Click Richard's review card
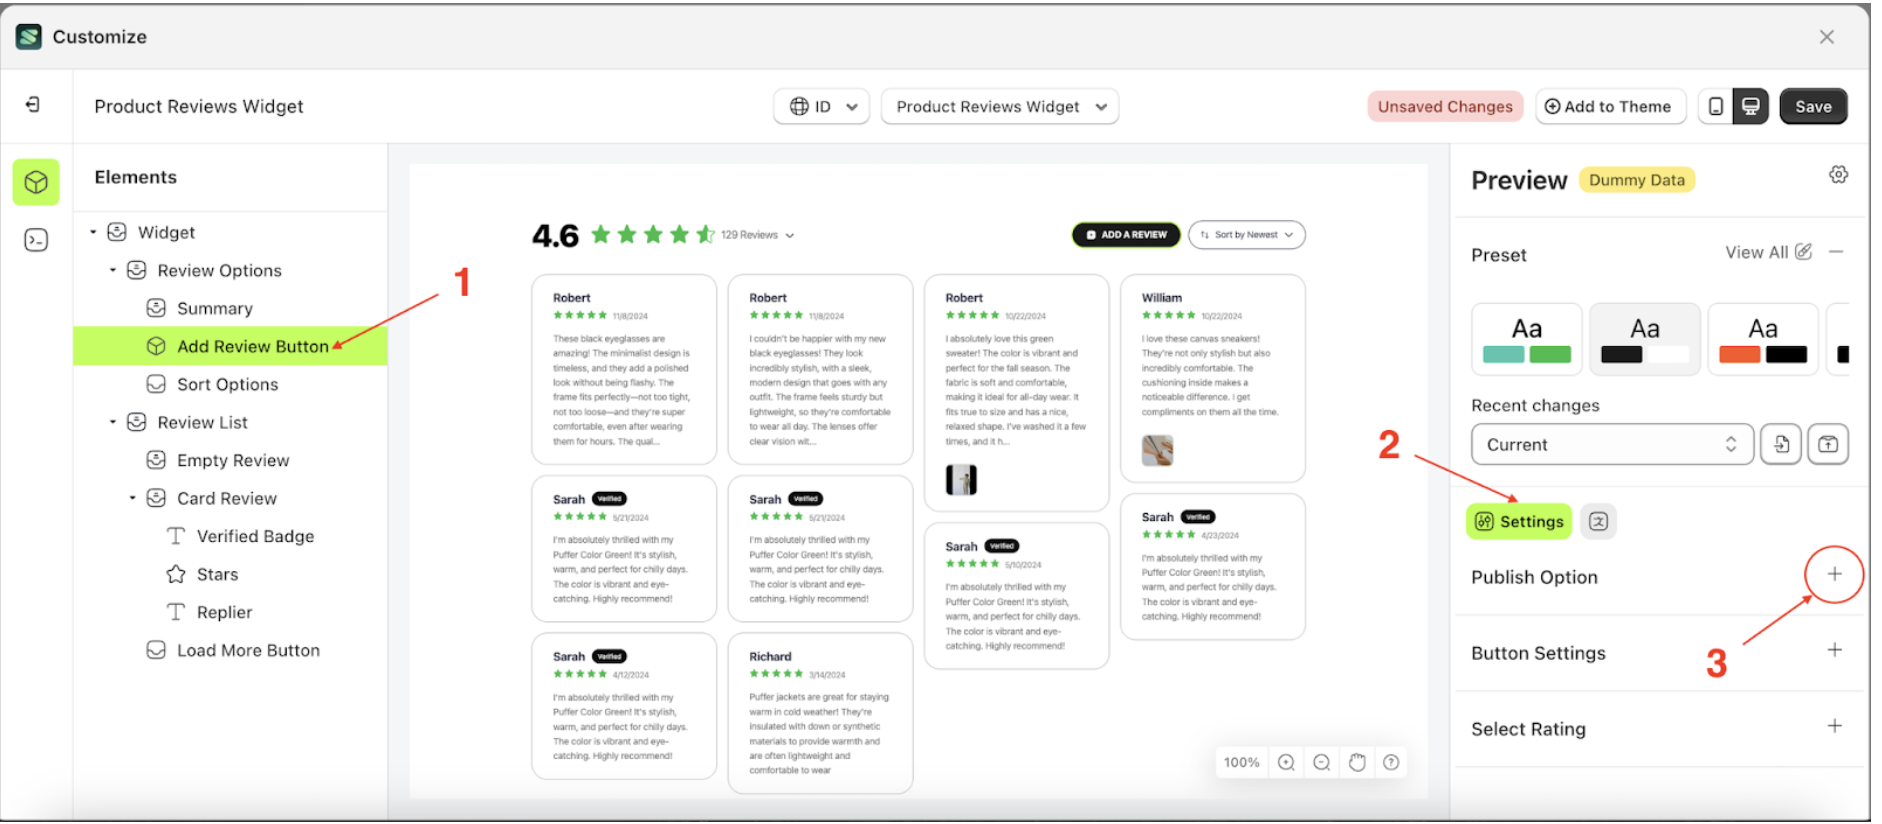Image resolution: width=1882 pixels, height=824 pixels. [x=820, y=713]
